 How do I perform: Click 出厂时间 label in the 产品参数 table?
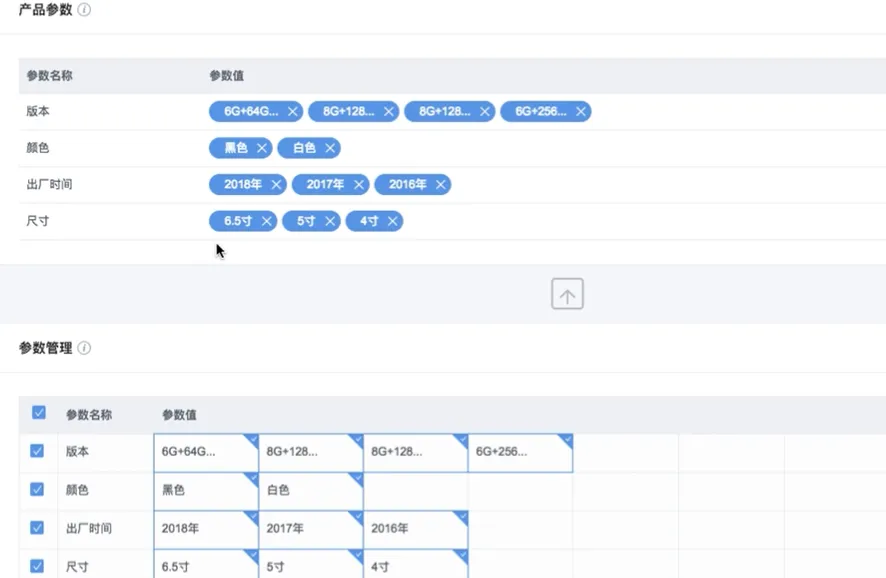(49, 185)
